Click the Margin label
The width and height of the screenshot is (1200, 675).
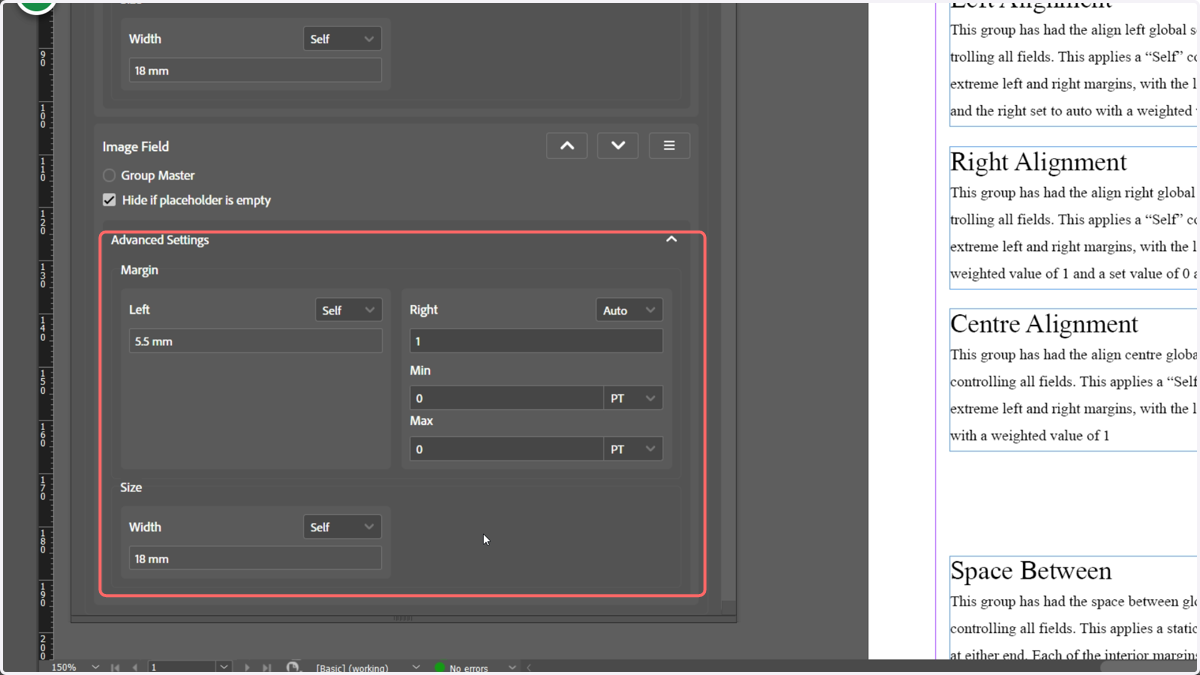coord(139,270)
